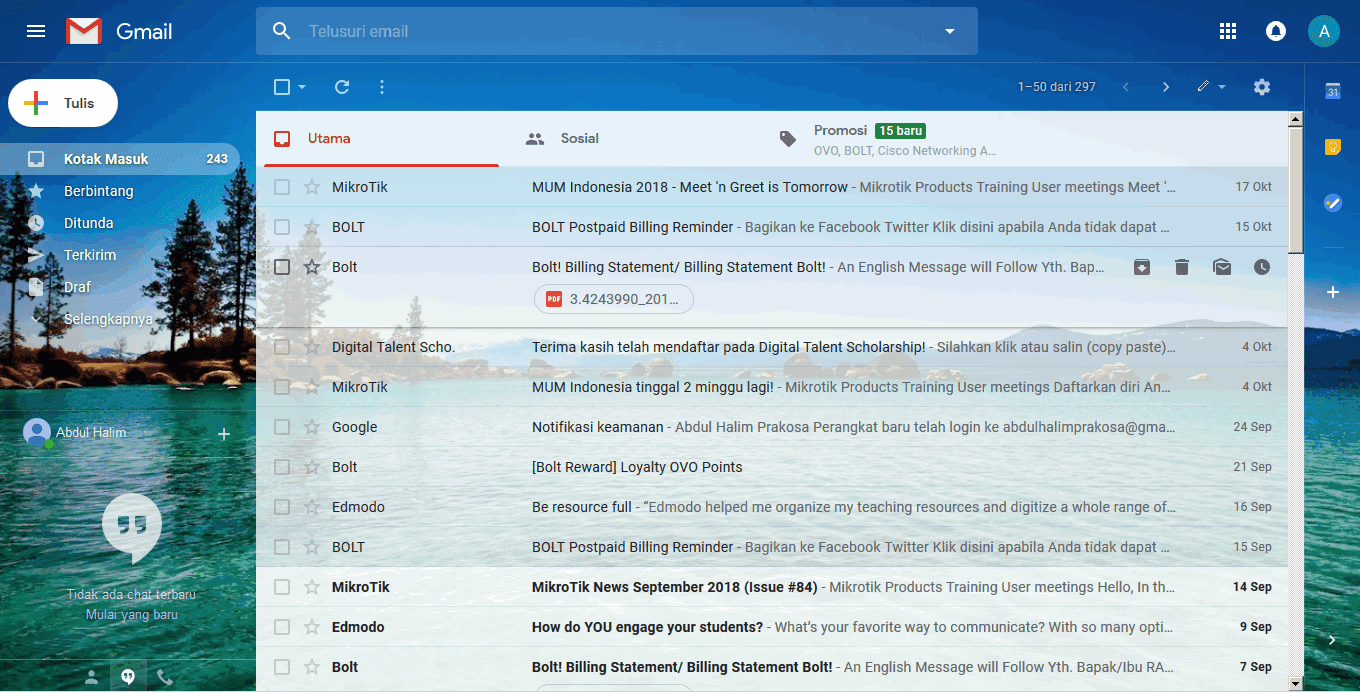
Task: Open the account avatar A
Action: pos(1324,31)
